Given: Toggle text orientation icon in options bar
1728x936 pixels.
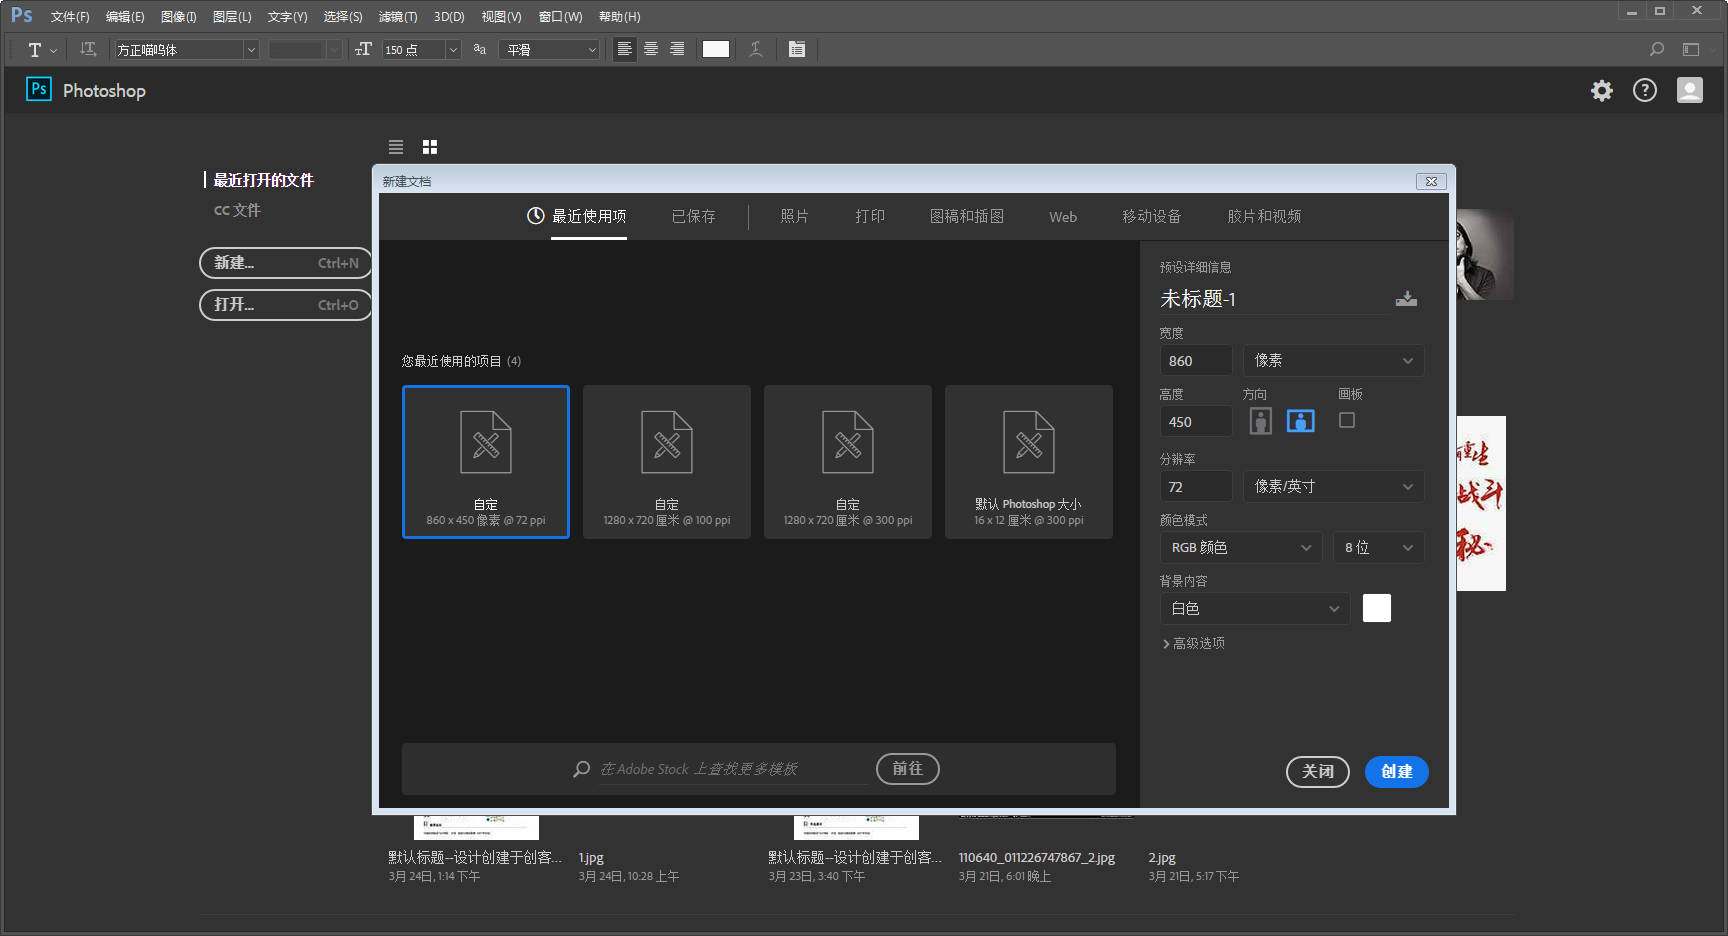Looking at the screenshot, I should pyautogui.click(x=88, y=49).
